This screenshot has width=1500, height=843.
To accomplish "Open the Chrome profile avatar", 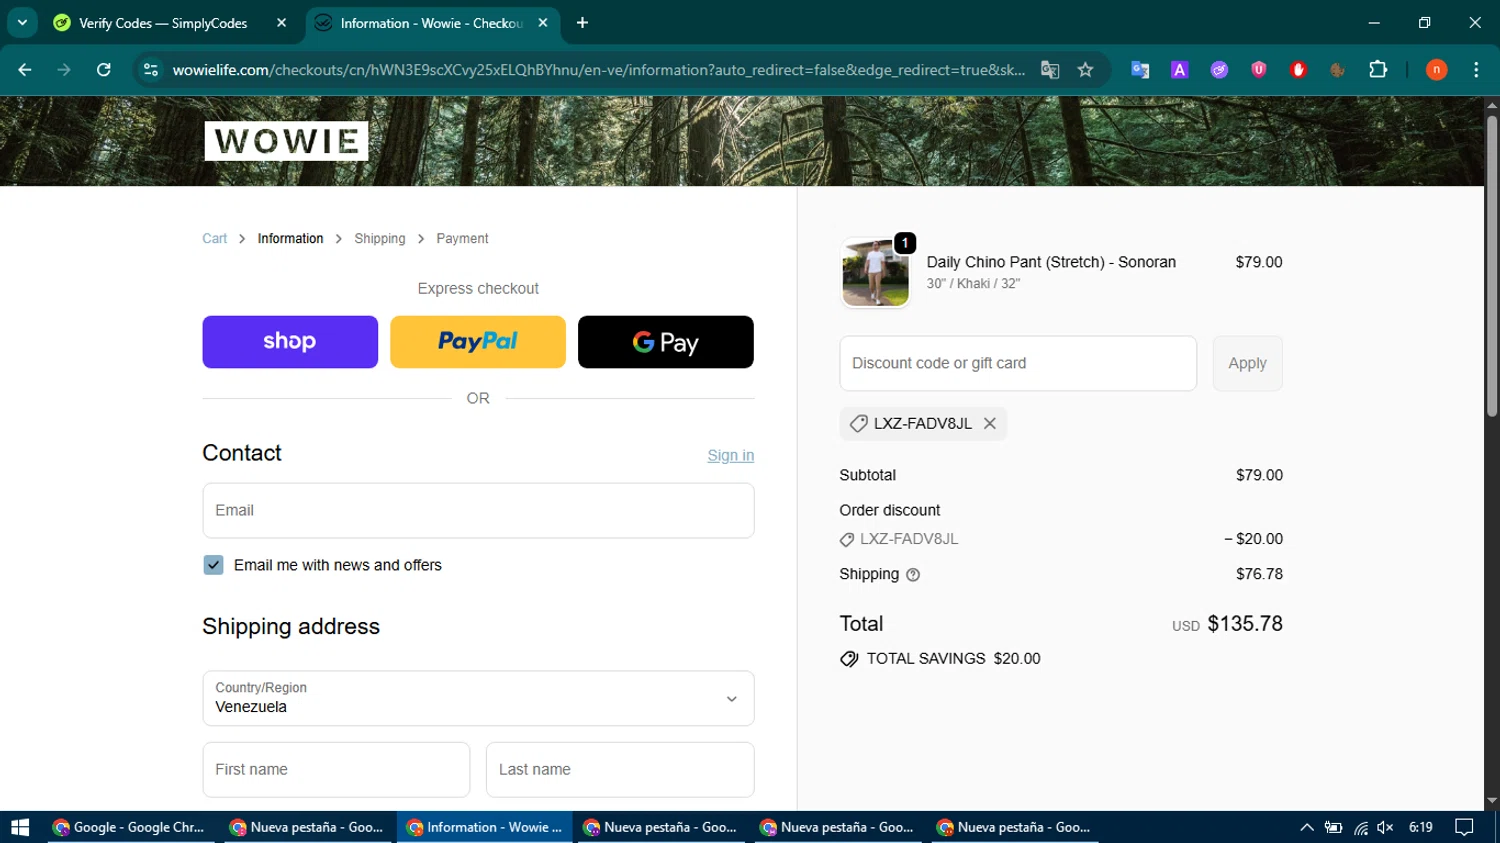I will pyautogui.click(x=1437, y=70).
